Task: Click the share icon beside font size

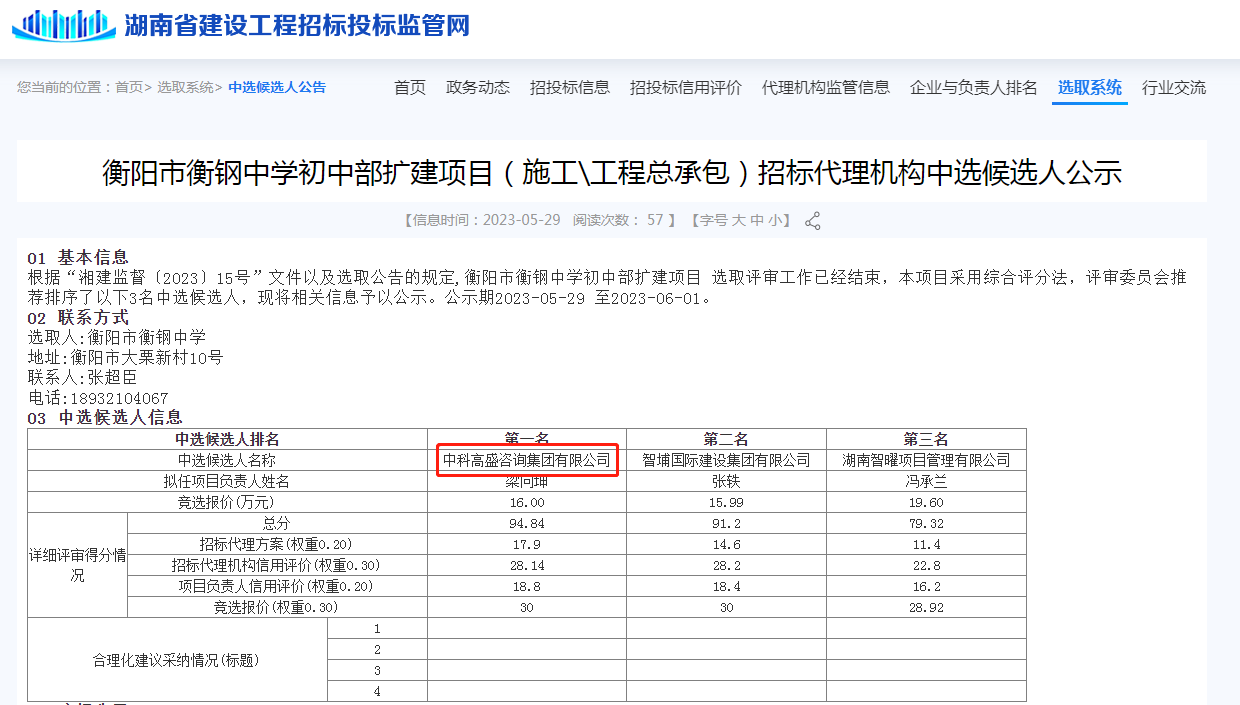Action: [813, 221]
